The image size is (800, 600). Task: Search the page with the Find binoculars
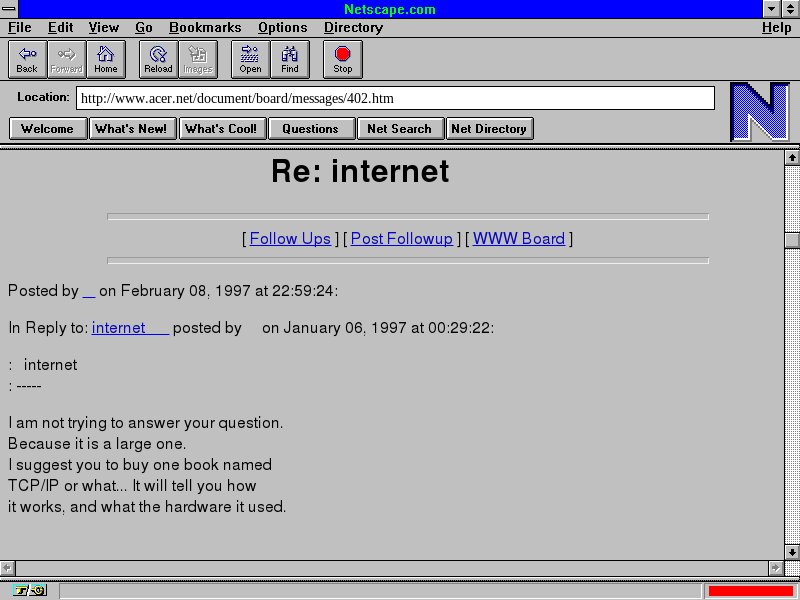click(x=290, y=60)
